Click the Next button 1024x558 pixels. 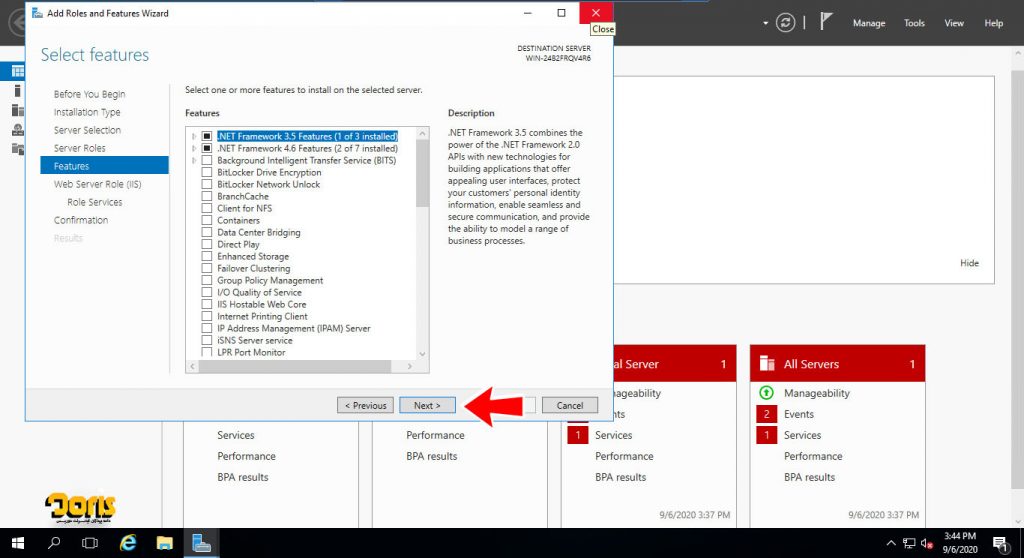427,405
